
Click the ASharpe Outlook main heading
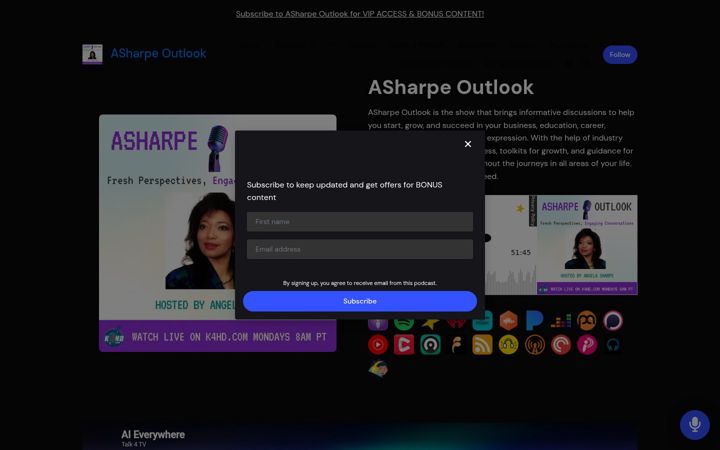pyautogui.click(x=450, y=87)
